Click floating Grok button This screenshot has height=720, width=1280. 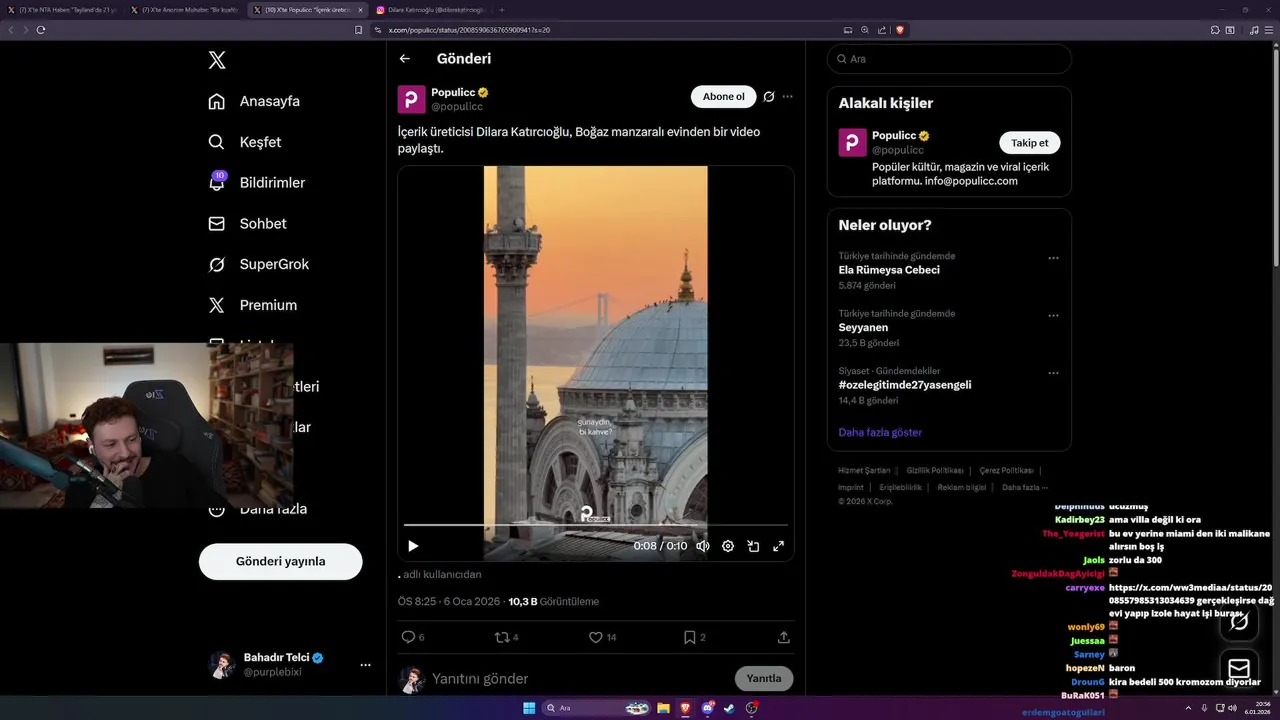click(1239, 622)
